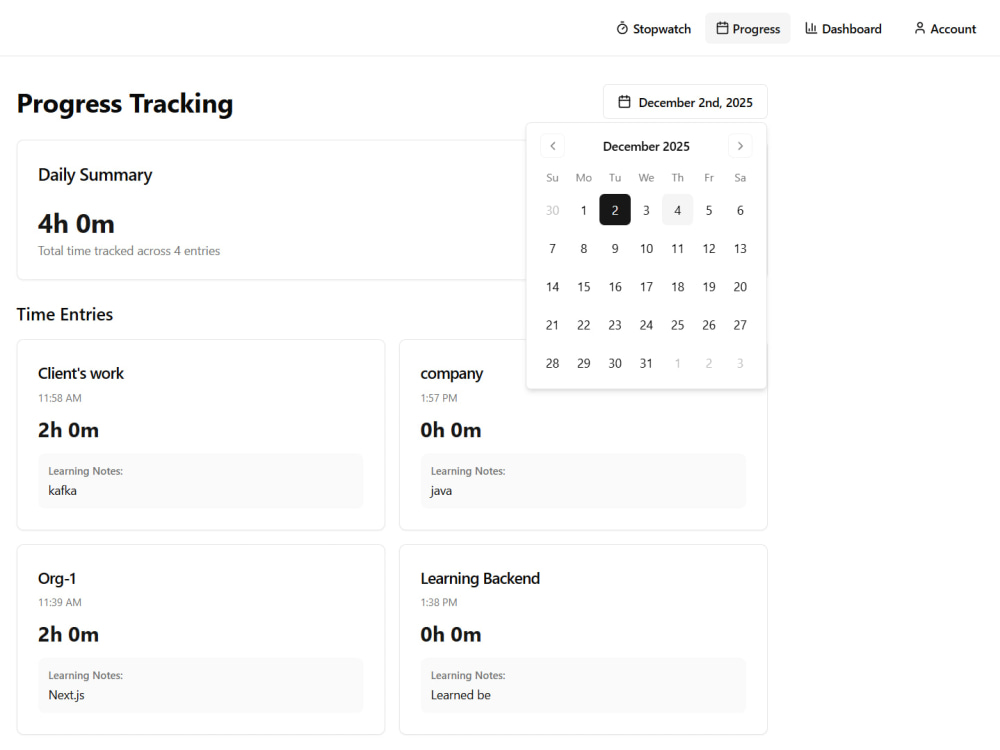Choose December 4 in the calendar

677,210
